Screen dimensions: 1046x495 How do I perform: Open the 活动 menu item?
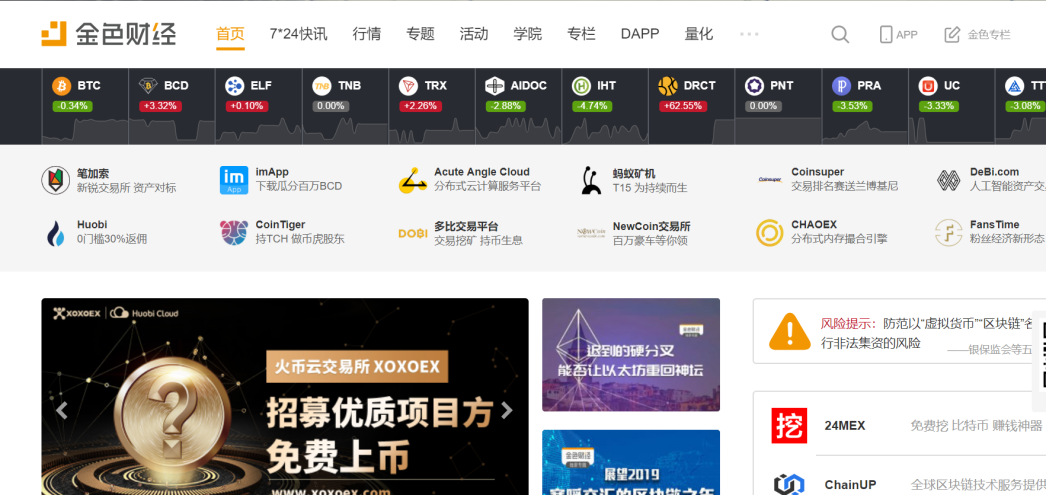tap(474, 34)
